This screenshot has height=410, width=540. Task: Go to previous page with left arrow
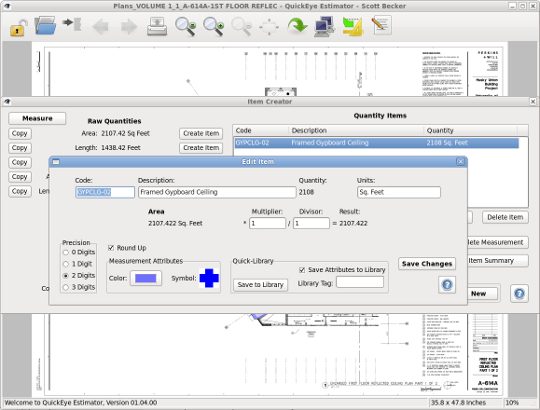tap(101, 27)
